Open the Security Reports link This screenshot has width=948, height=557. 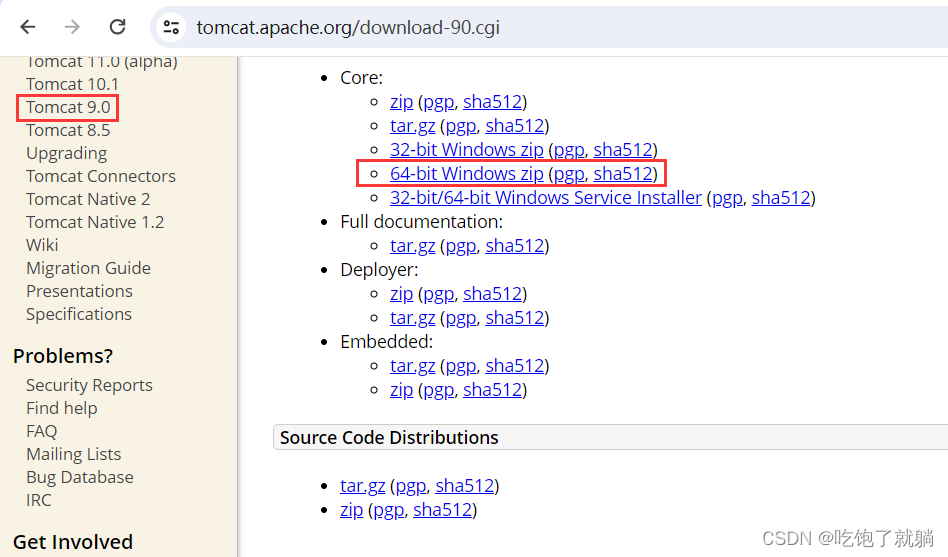tap(89, 385)
